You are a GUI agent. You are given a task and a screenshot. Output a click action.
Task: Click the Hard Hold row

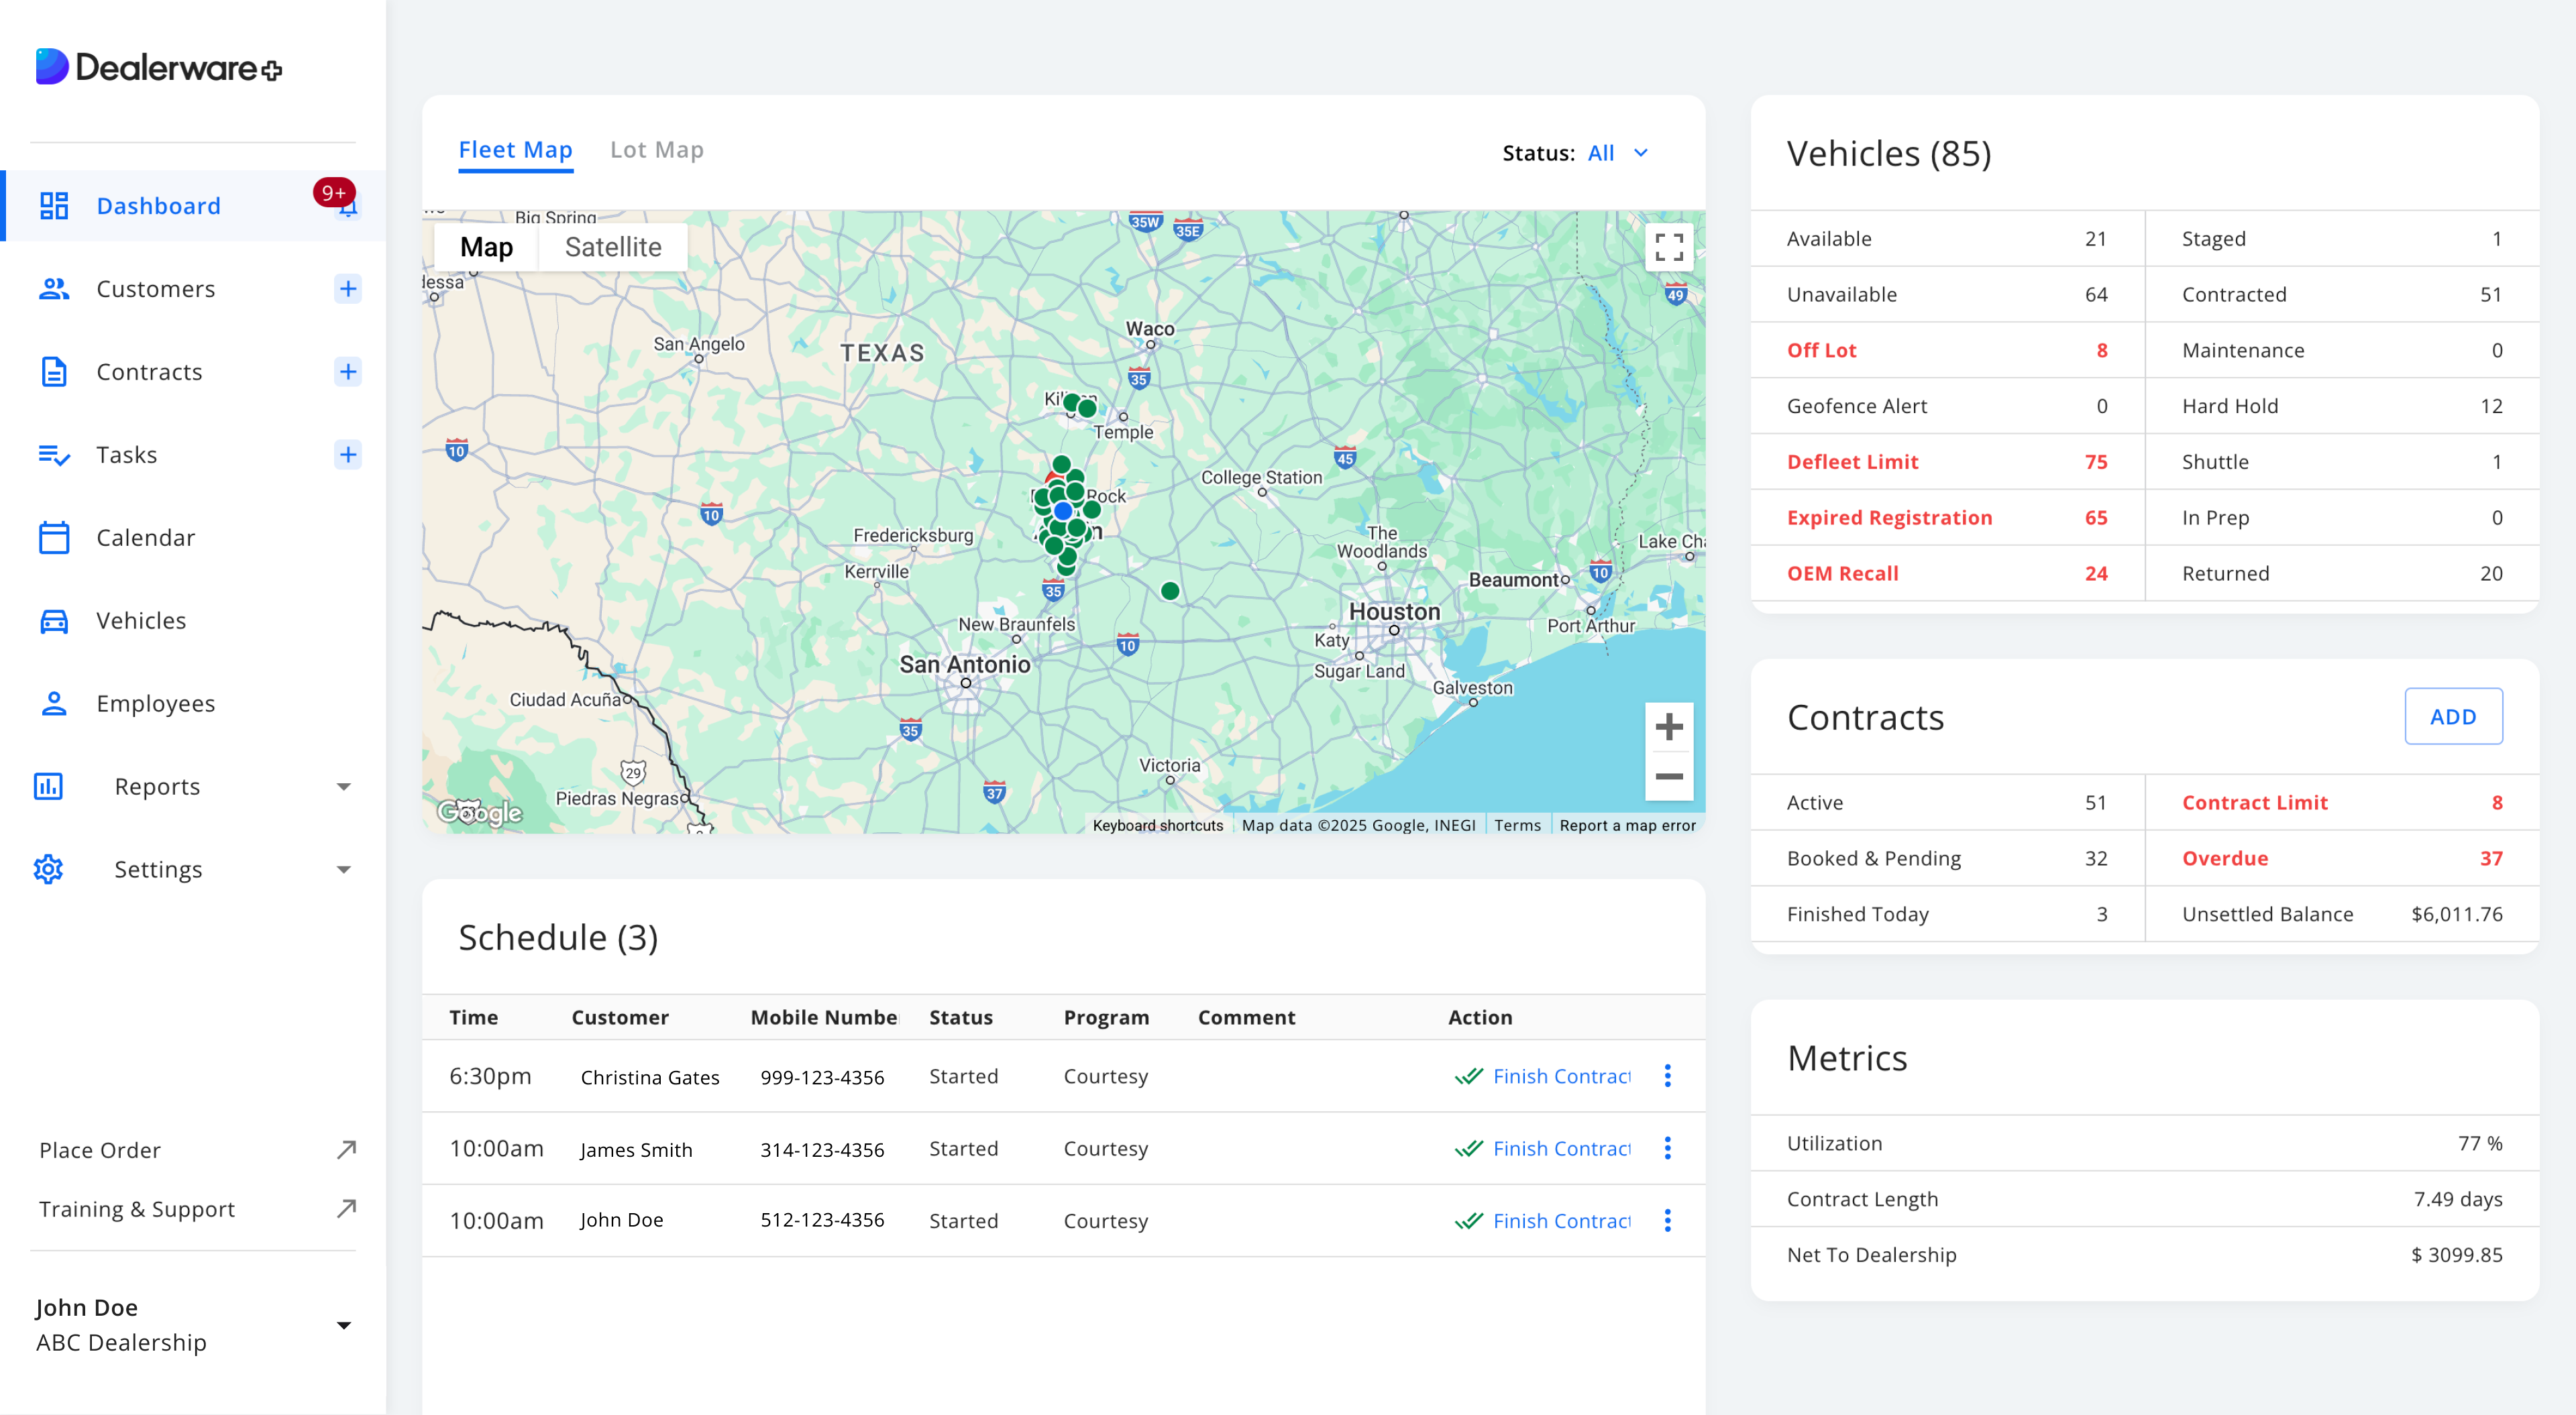pos(2342,405)
